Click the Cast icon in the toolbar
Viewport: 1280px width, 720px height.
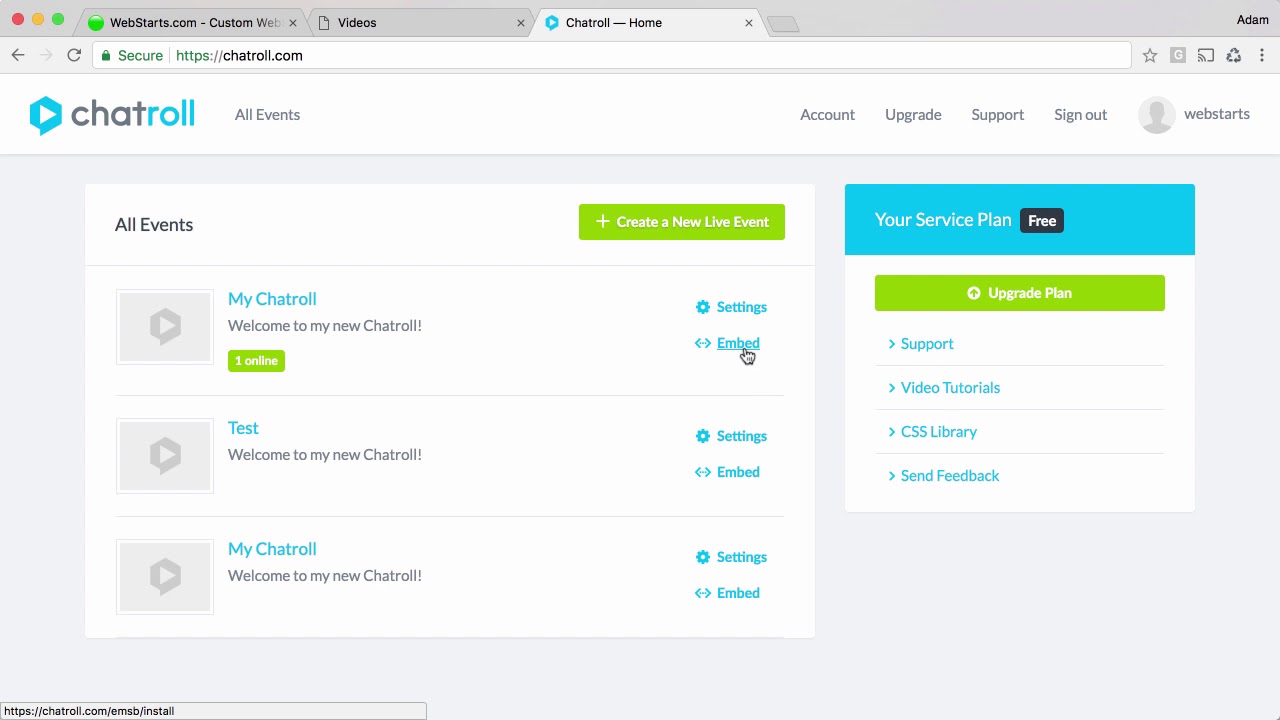coord(1206,56)
